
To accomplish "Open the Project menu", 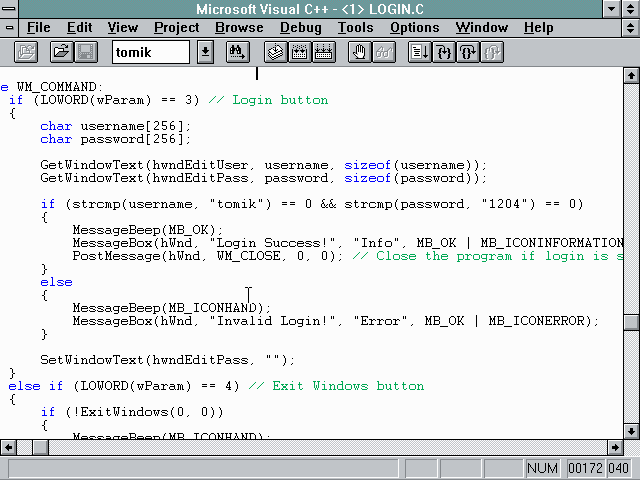I will (176, 28).
